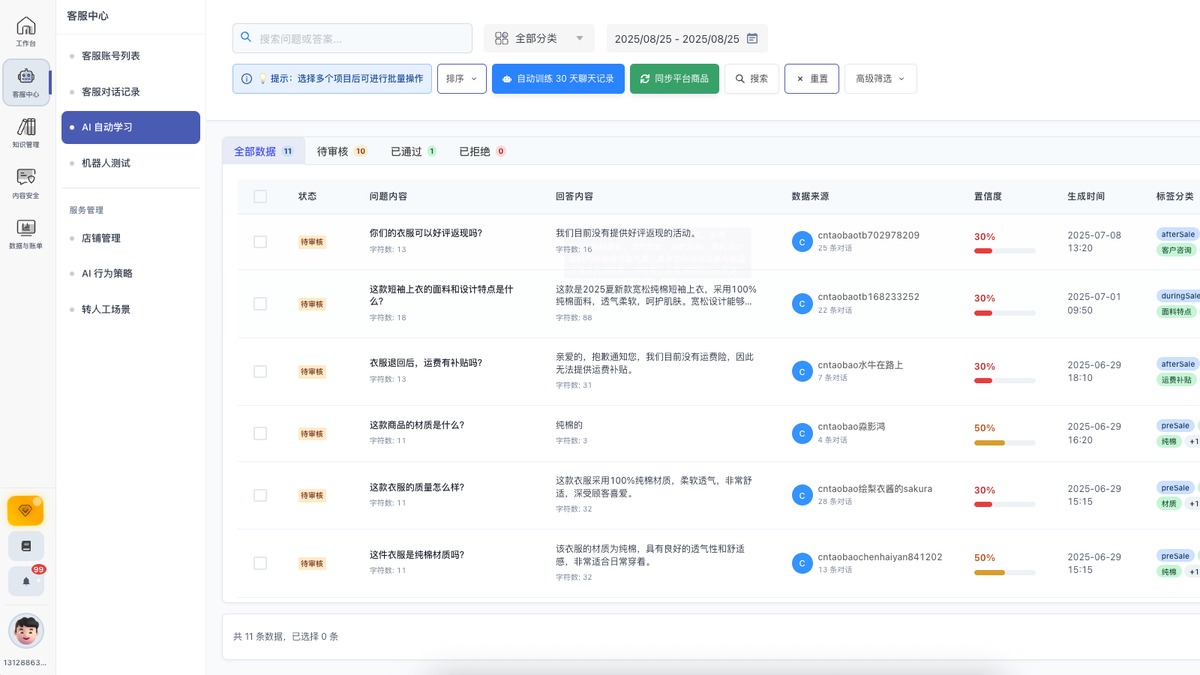
Task: Open 客服账号列表 menu item
Action: click(130, 56)
